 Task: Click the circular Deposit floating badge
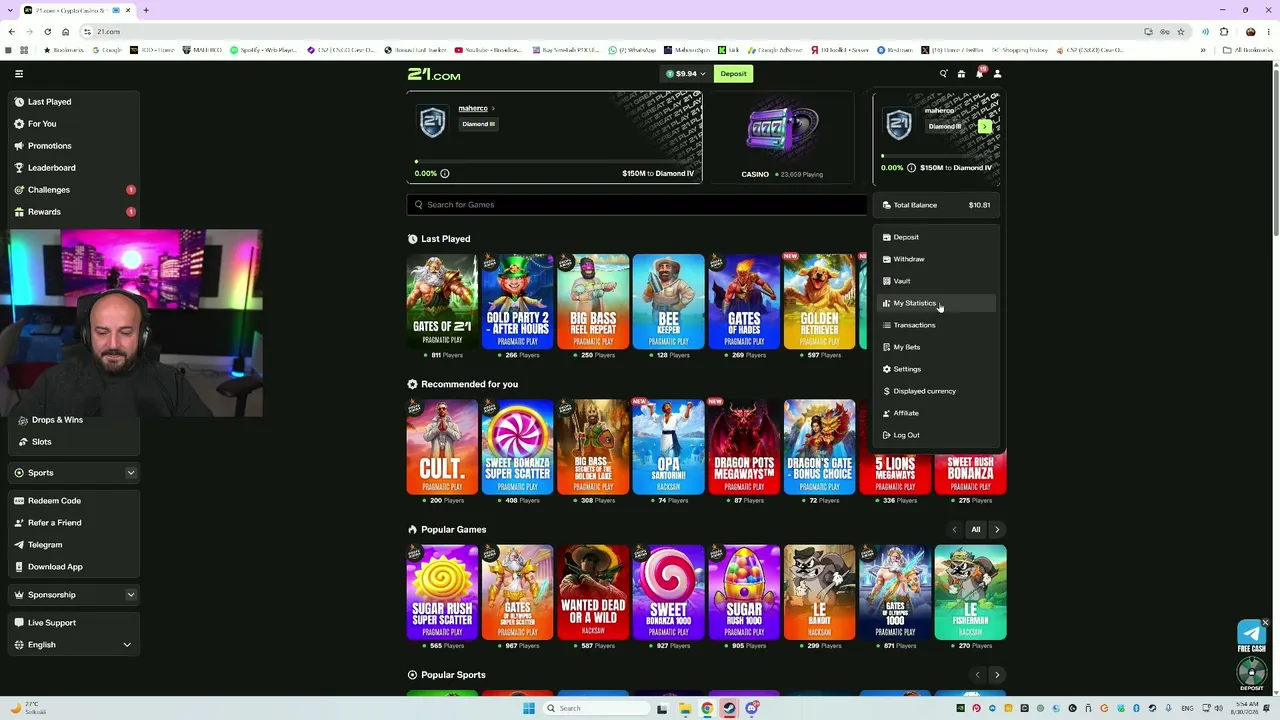click(x=1251, y=674)
